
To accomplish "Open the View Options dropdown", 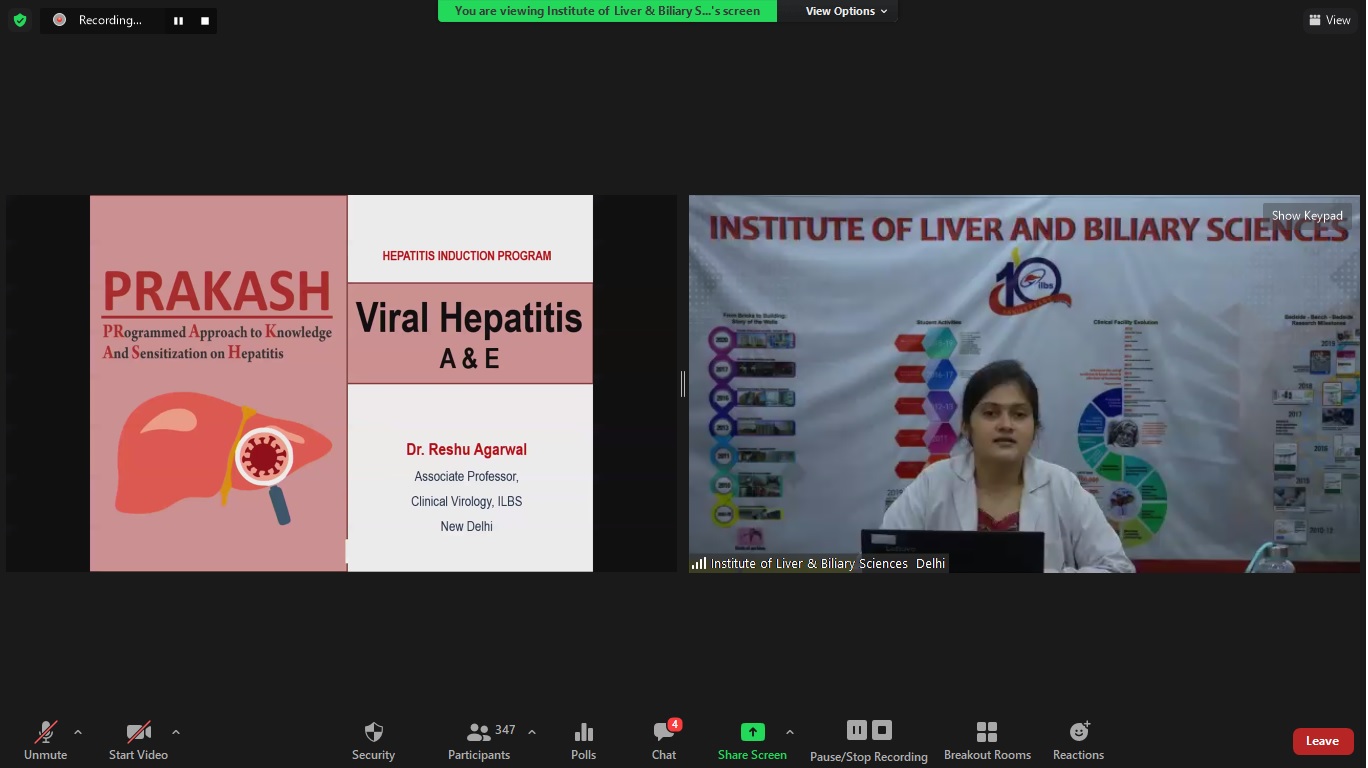I will [x=846, y=11].
